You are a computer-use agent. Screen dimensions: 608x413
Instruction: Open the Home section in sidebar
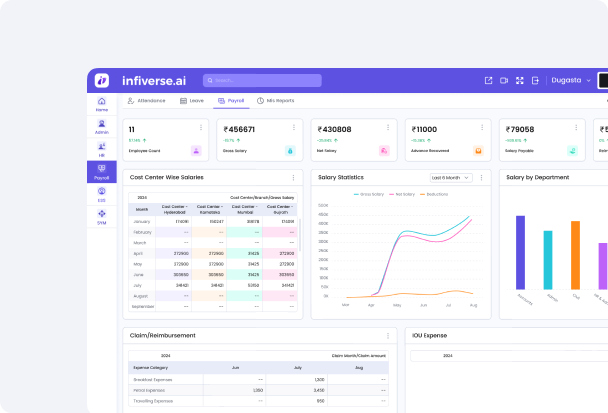(102, 104)
